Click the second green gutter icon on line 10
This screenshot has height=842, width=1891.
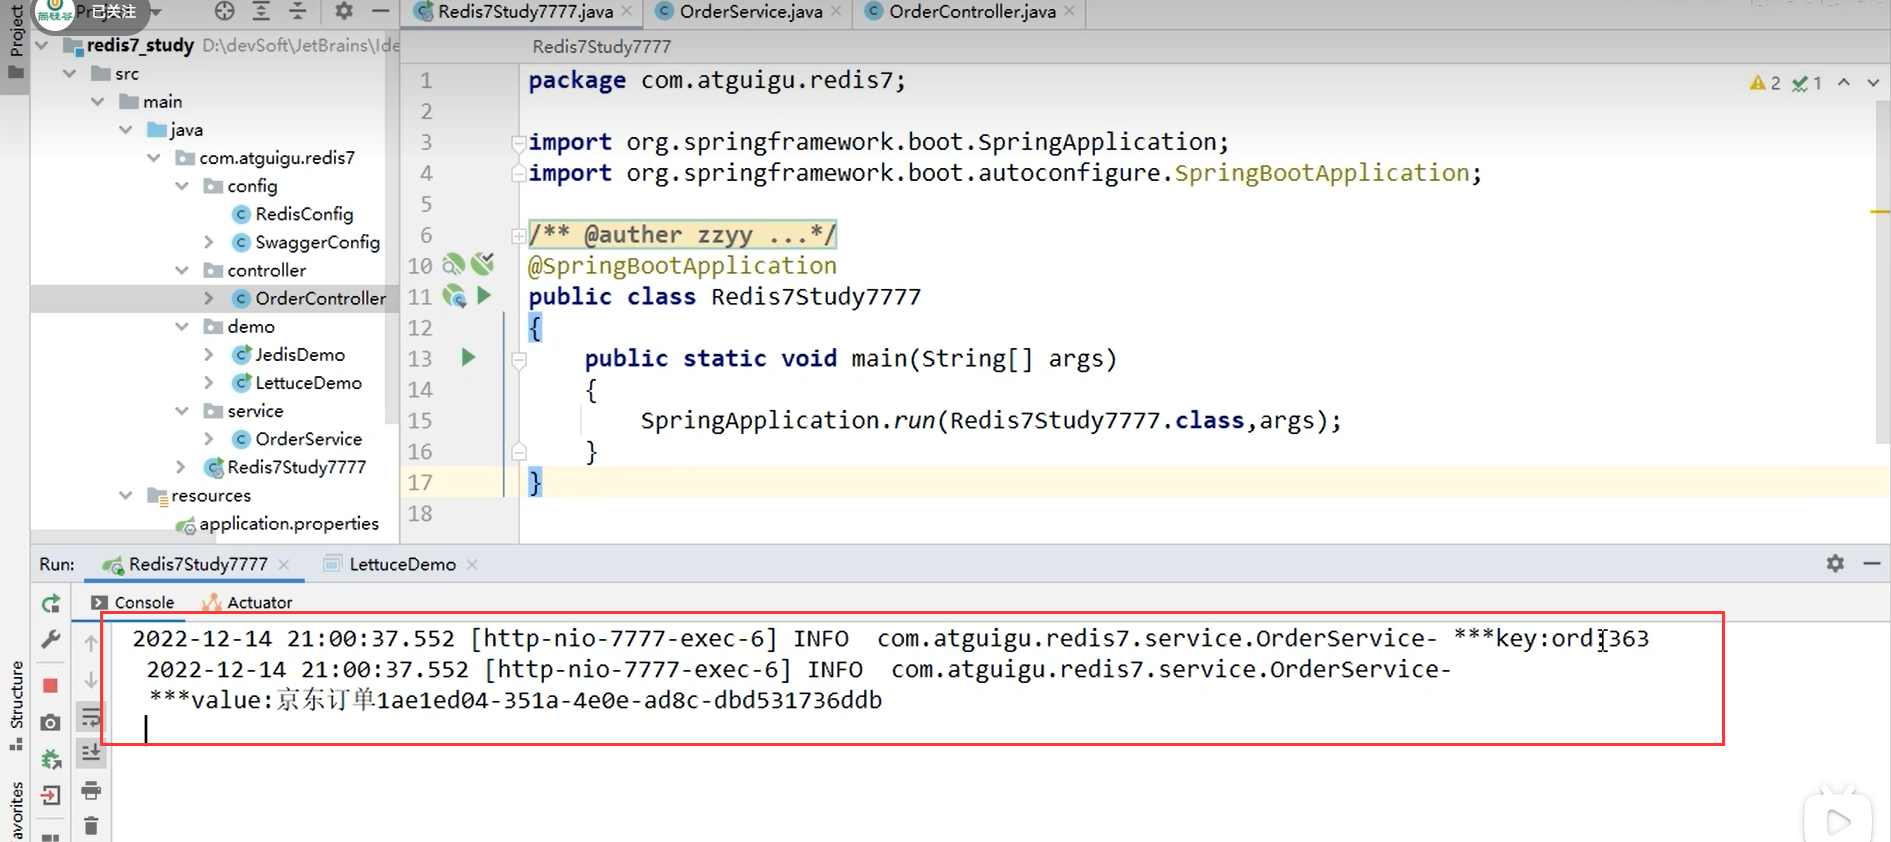coord(483,263)
